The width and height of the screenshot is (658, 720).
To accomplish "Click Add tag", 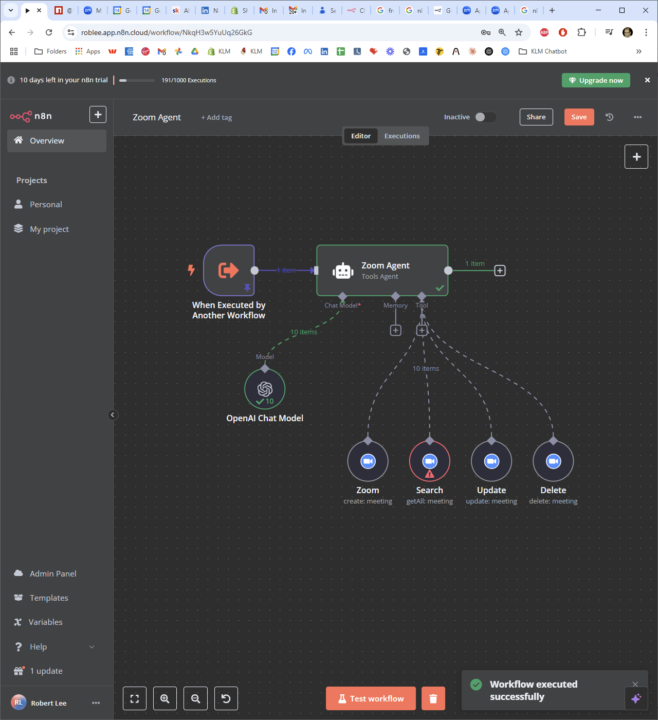I will [x=216, y=118].
